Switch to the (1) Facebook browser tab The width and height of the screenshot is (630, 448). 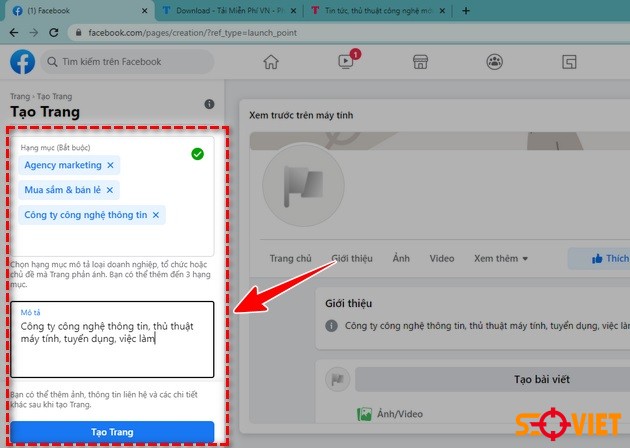click(78, 11)
